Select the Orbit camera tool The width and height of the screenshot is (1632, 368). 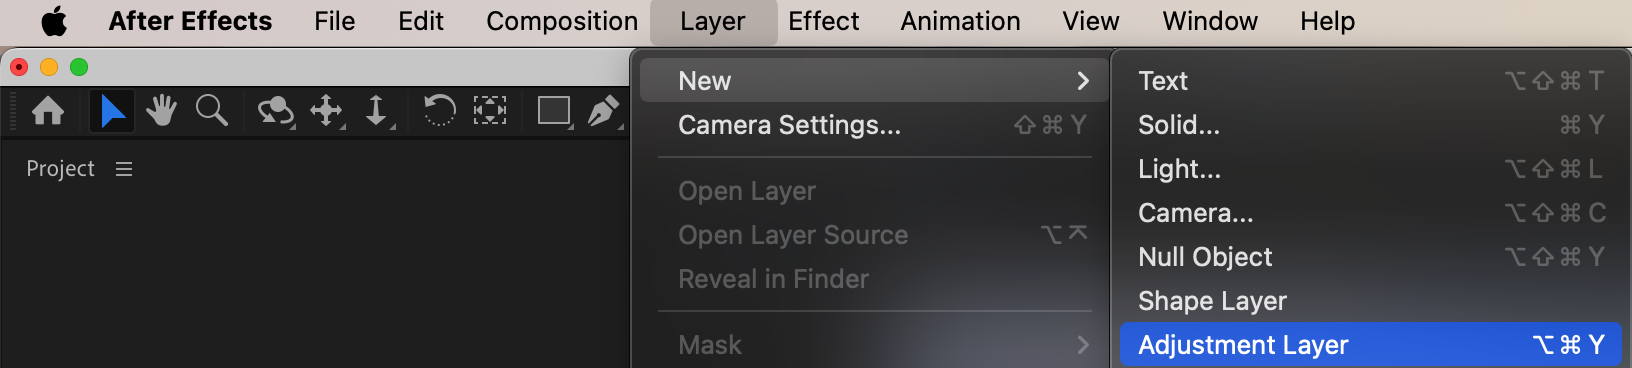(275, 111)
